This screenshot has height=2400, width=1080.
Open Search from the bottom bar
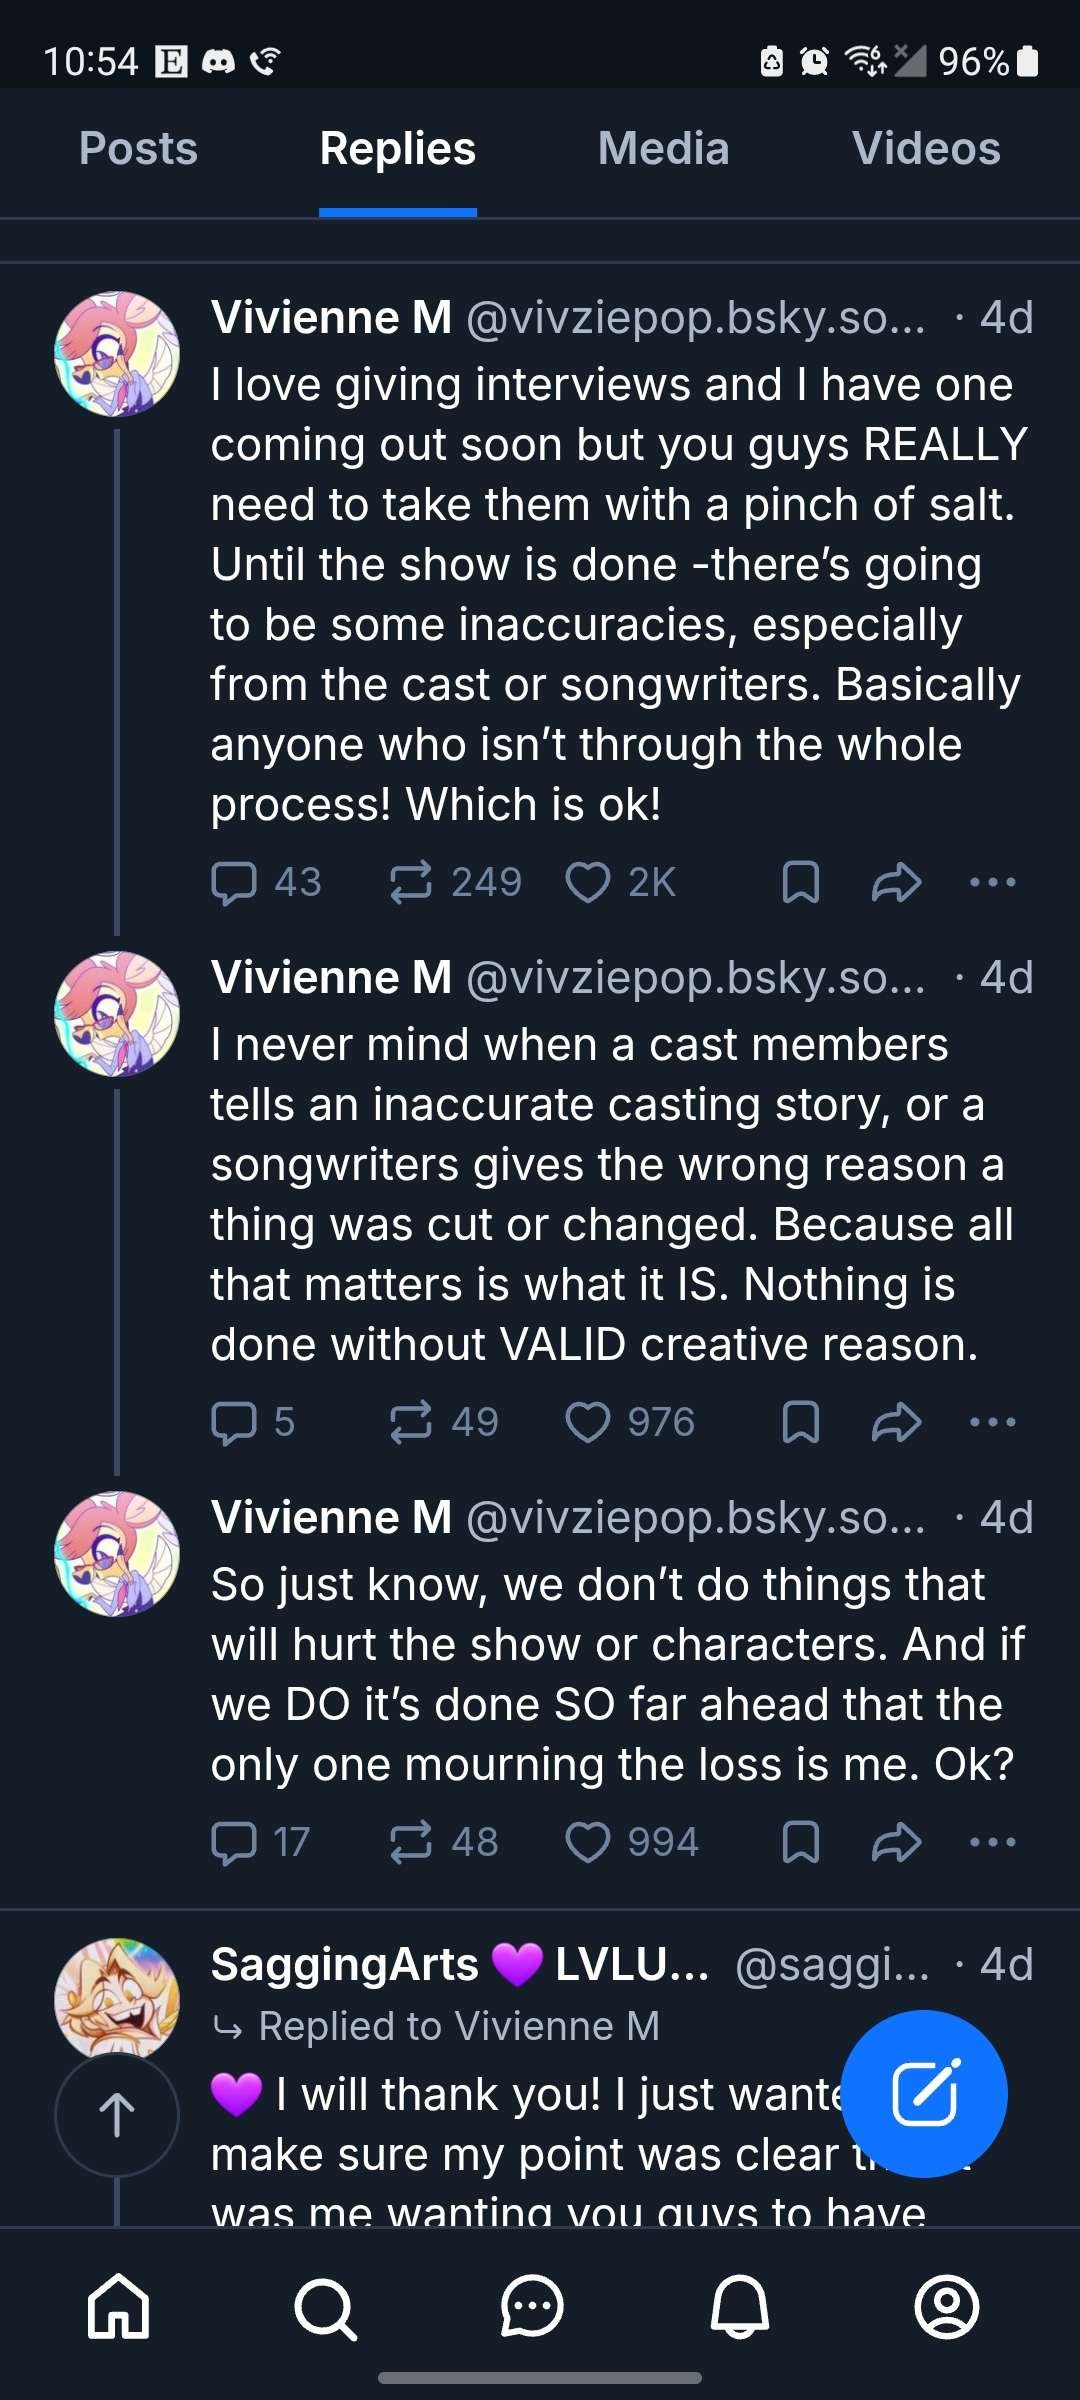point(325,2306)
